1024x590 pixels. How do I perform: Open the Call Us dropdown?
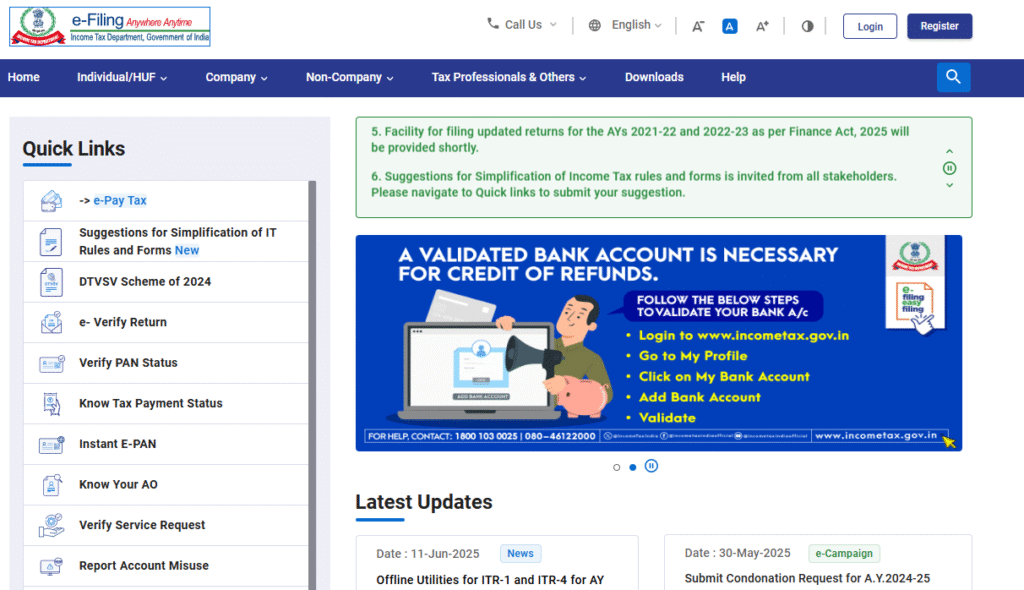click(522, 25)
